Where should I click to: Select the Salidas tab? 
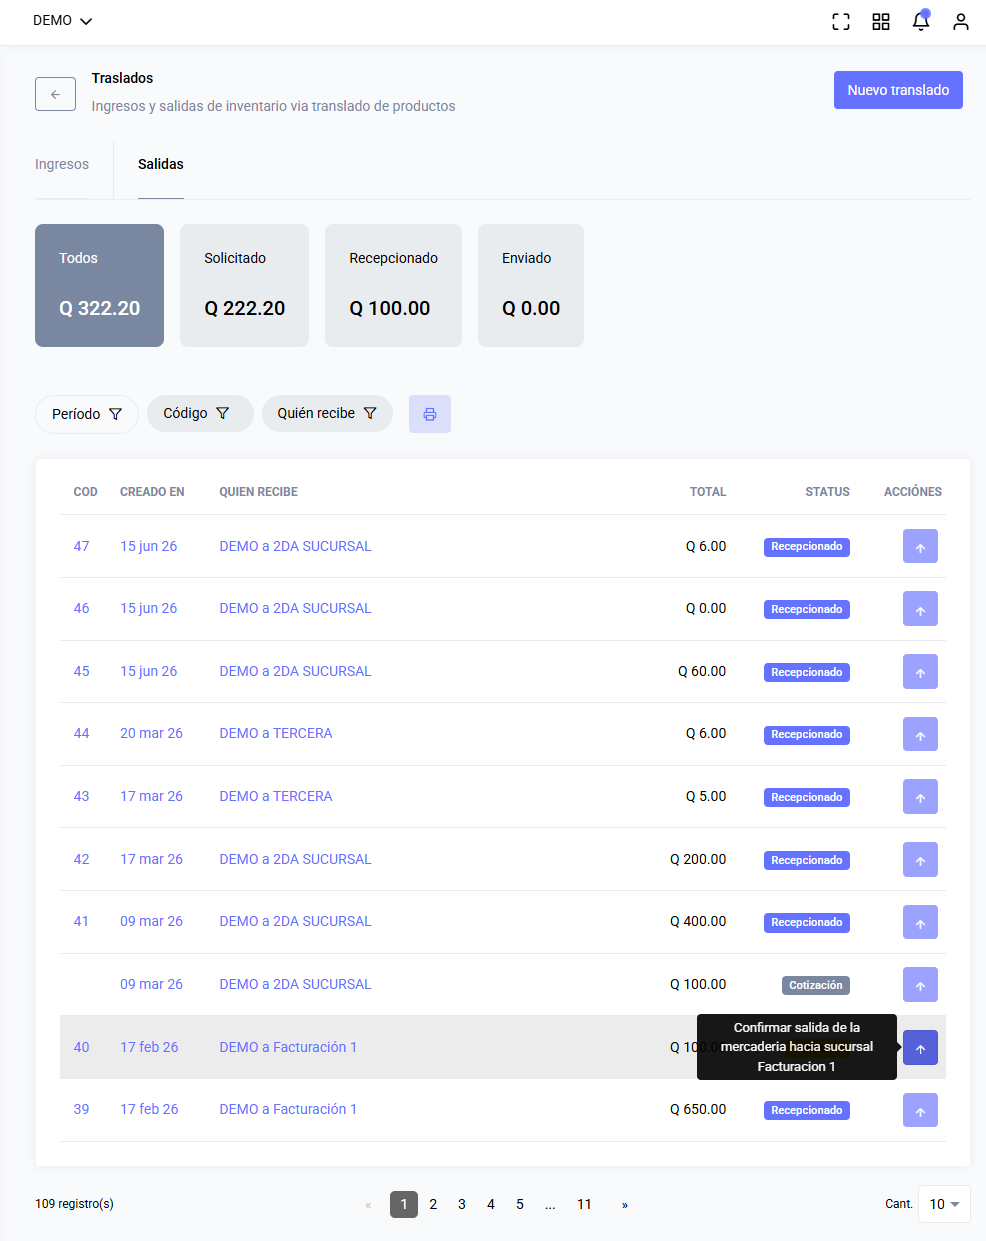(161, 164)
